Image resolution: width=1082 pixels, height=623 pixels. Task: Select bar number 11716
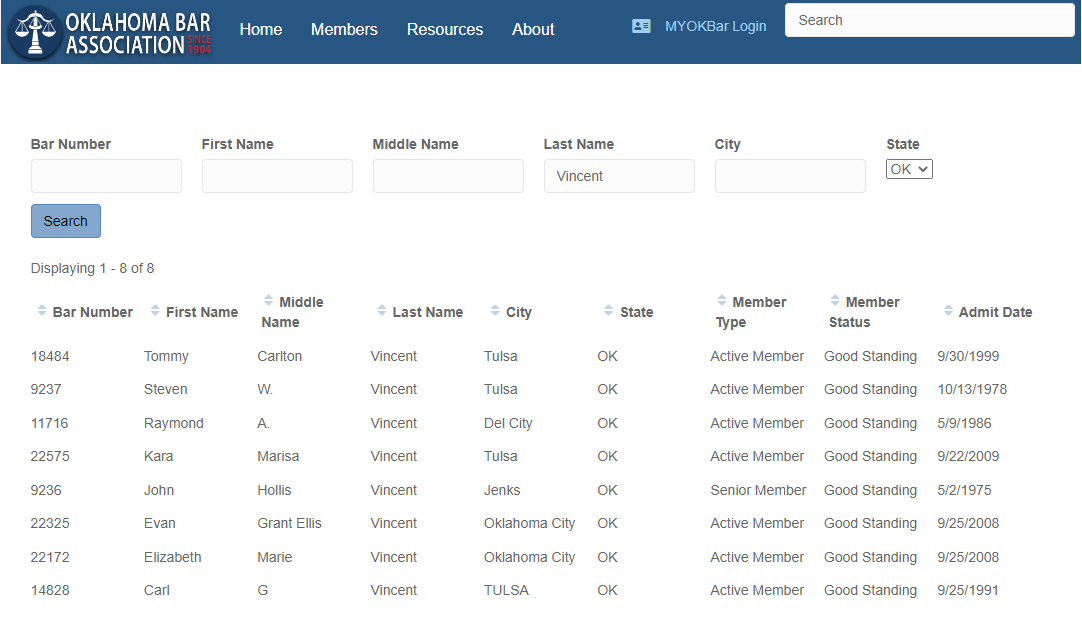[x=49, y=423]
